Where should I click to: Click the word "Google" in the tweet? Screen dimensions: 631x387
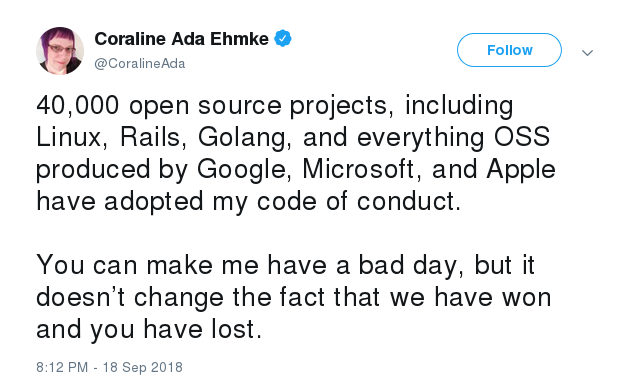241,169
